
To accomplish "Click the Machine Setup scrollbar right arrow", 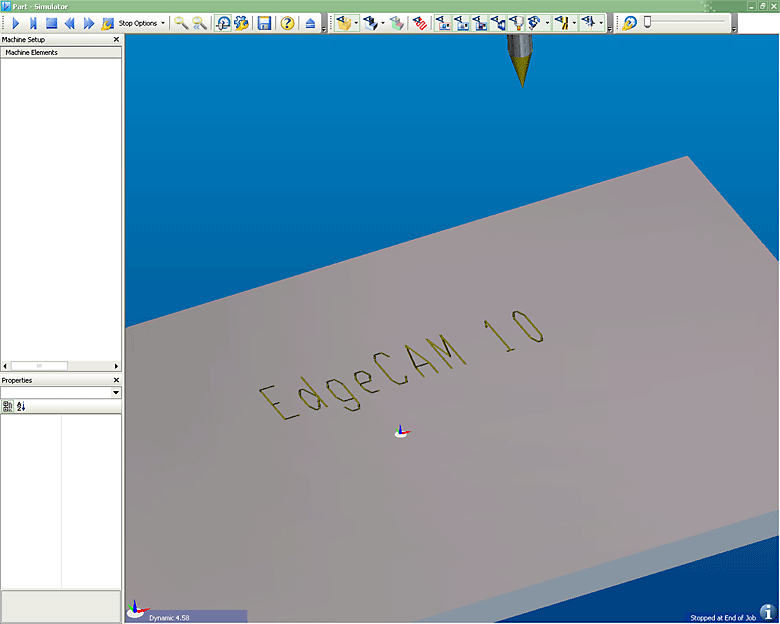I will coord(116,366).
